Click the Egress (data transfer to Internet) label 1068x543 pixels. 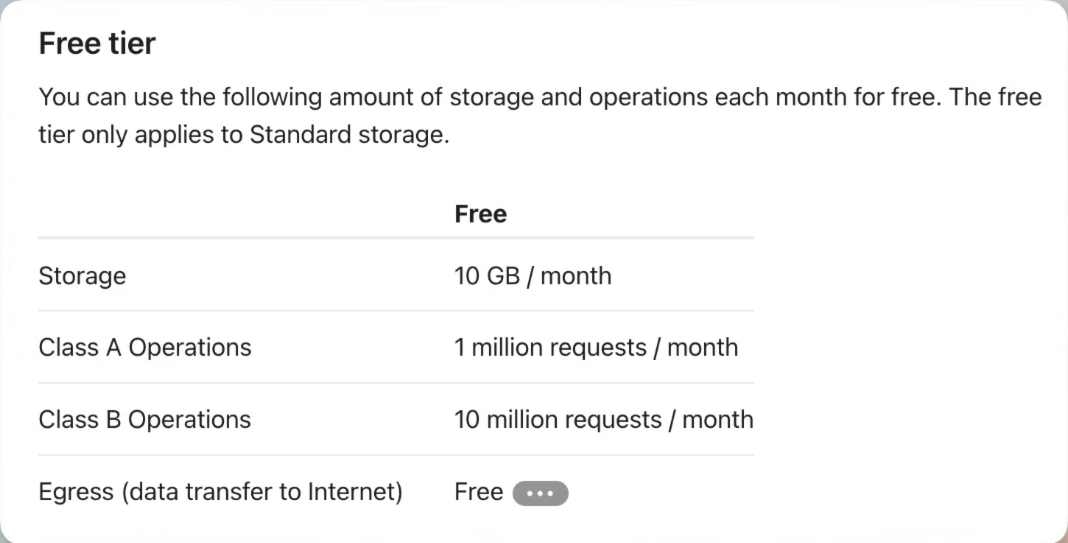(221, 492)
